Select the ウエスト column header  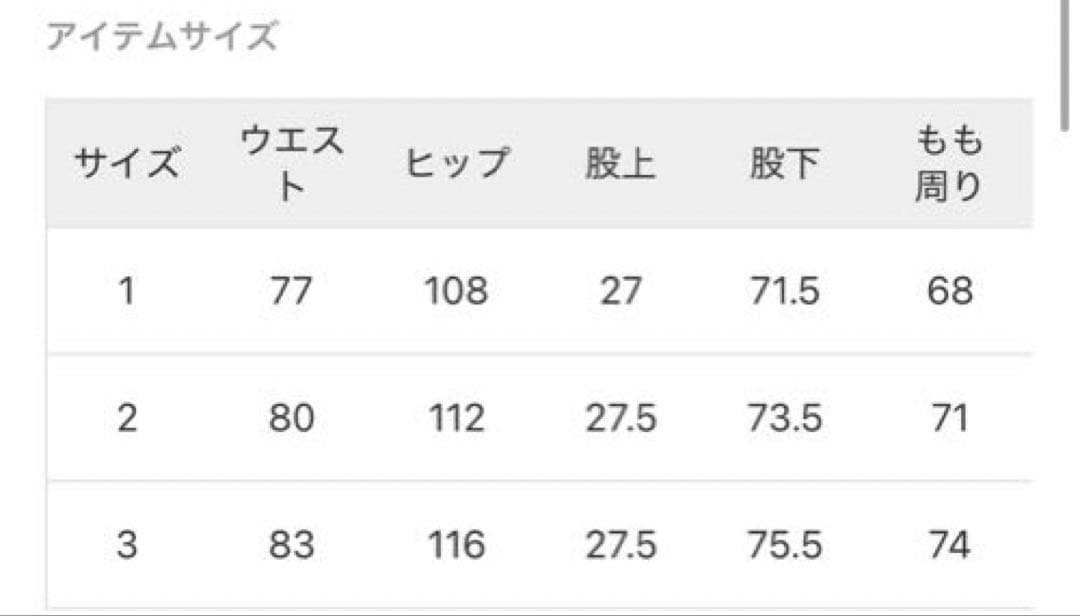click(291, 164)
